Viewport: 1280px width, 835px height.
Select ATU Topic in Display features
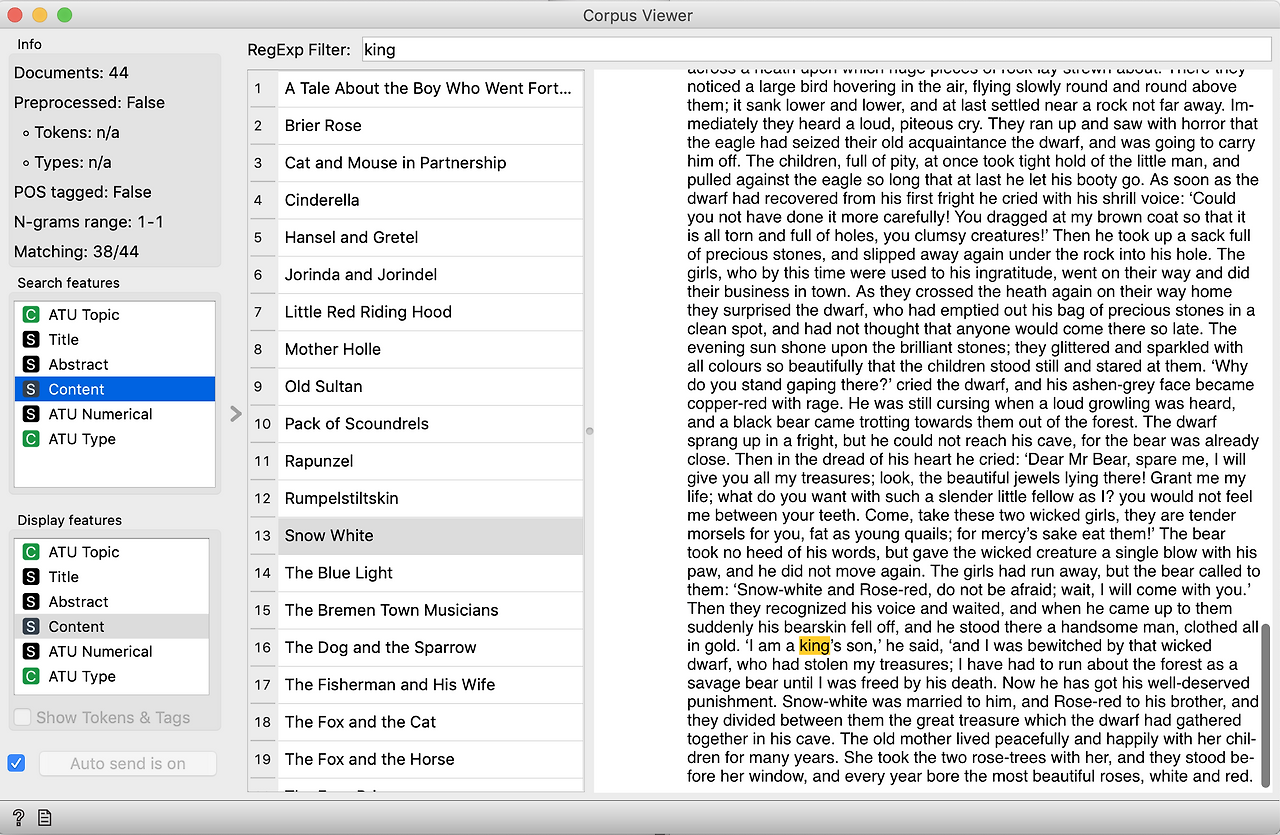point(112,552)
